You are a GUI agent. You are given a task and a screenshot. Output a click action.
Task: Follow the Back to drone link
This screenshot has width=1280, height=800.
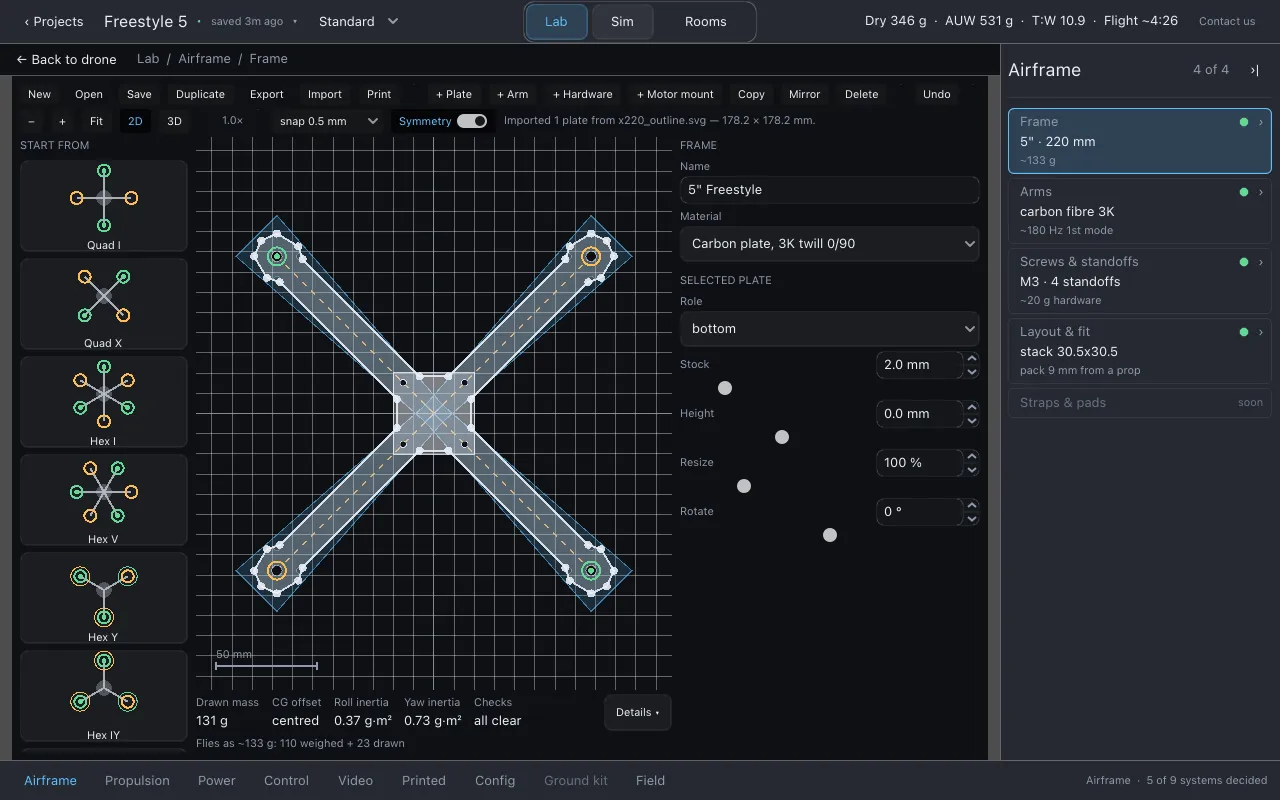point(66,59)
